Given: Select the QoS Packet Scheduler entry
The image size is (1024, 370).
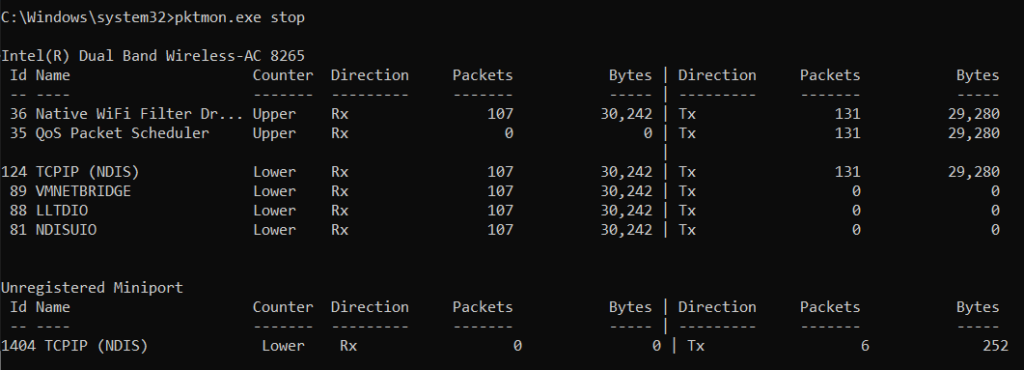Looking at the screenshot, I should [x=122, y=133].
